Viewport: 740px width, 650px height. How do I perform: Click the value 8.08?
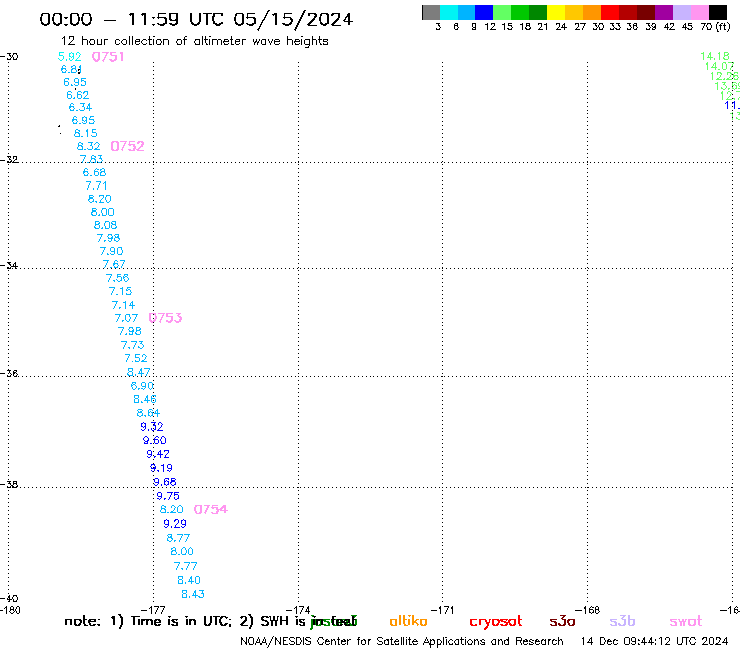(105, 225)
